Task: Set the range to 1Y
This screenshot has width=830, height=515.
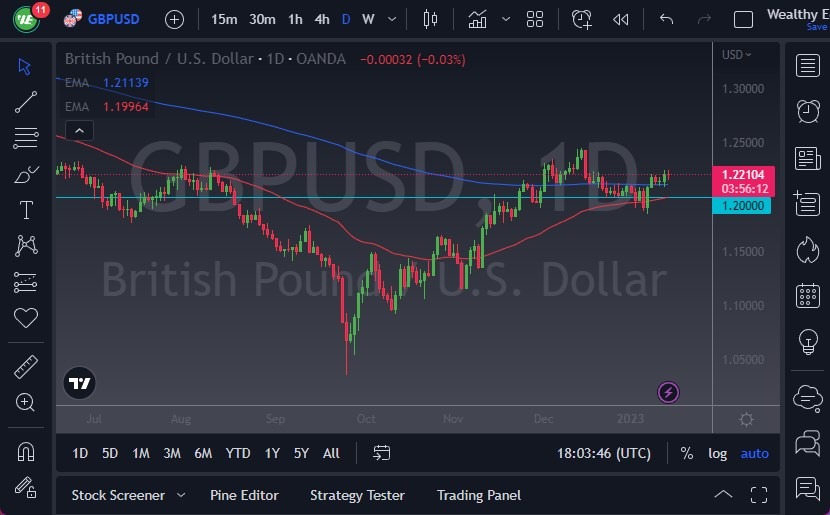Action: pos(272,454)
